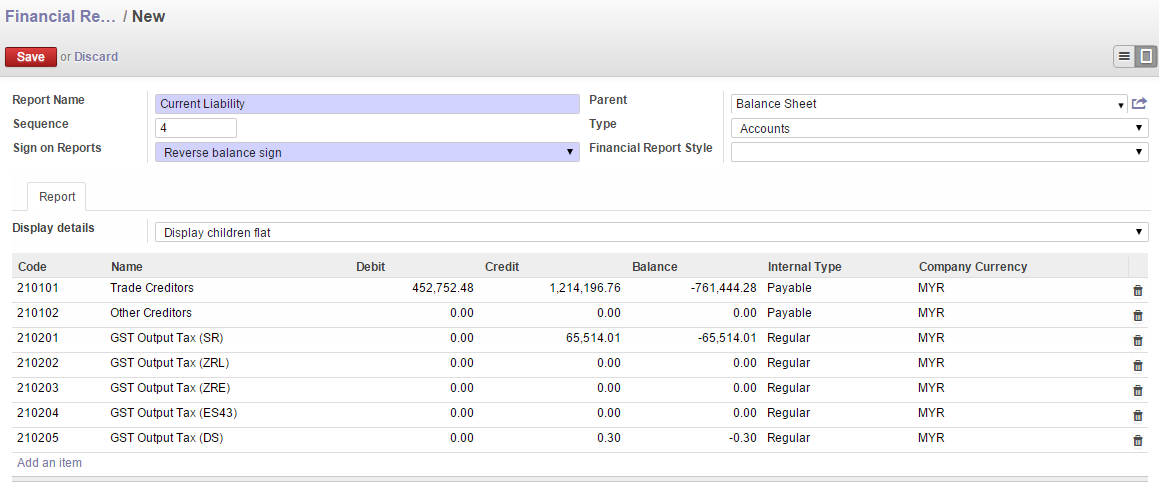Remove GST Output Tax (SR) line
This screenshot has height=485, width=1159.
point(1137,340)
